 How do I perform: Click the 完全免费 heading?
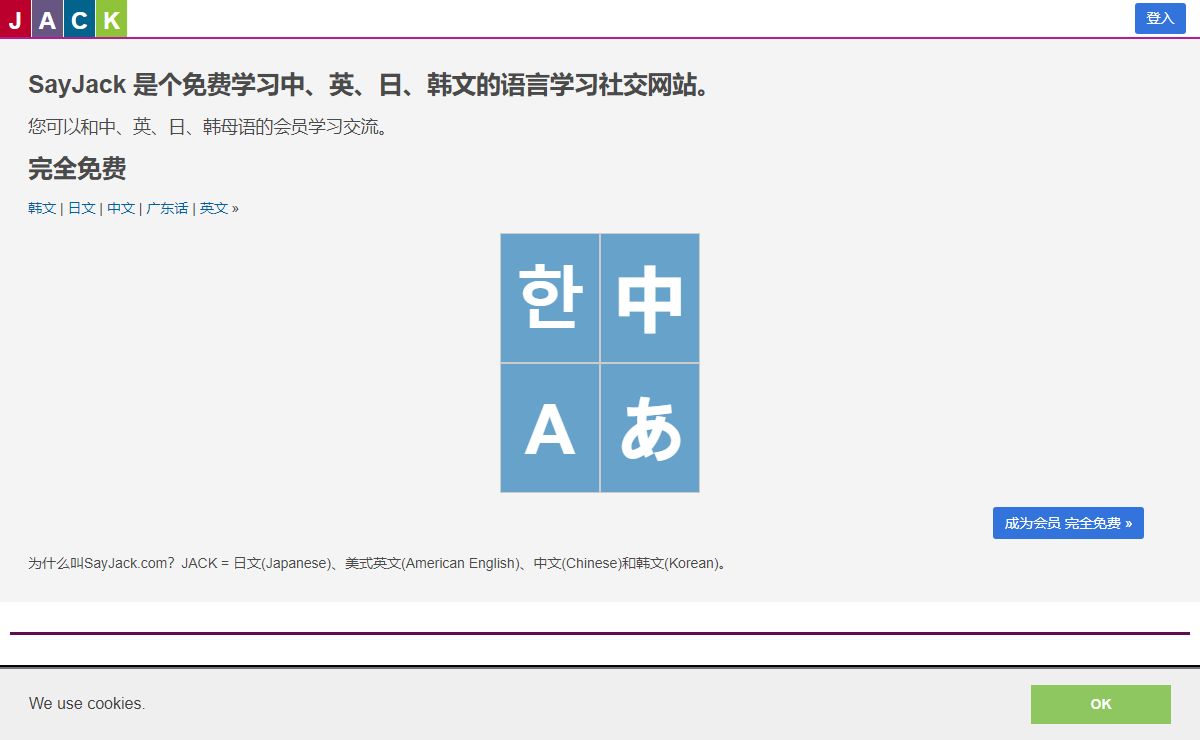click(77, 168)
